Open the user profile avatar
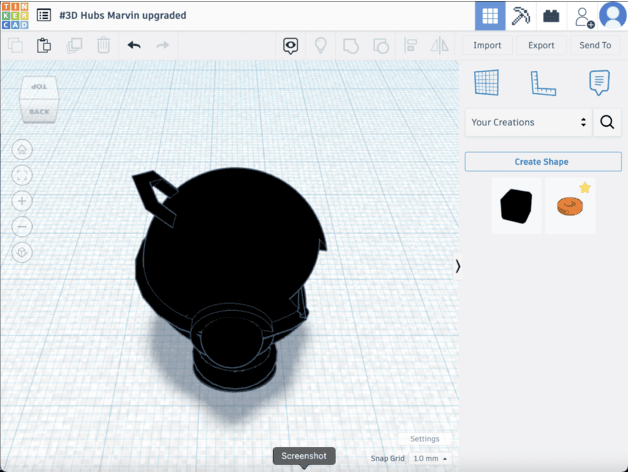628x472 pixels. 613,16
